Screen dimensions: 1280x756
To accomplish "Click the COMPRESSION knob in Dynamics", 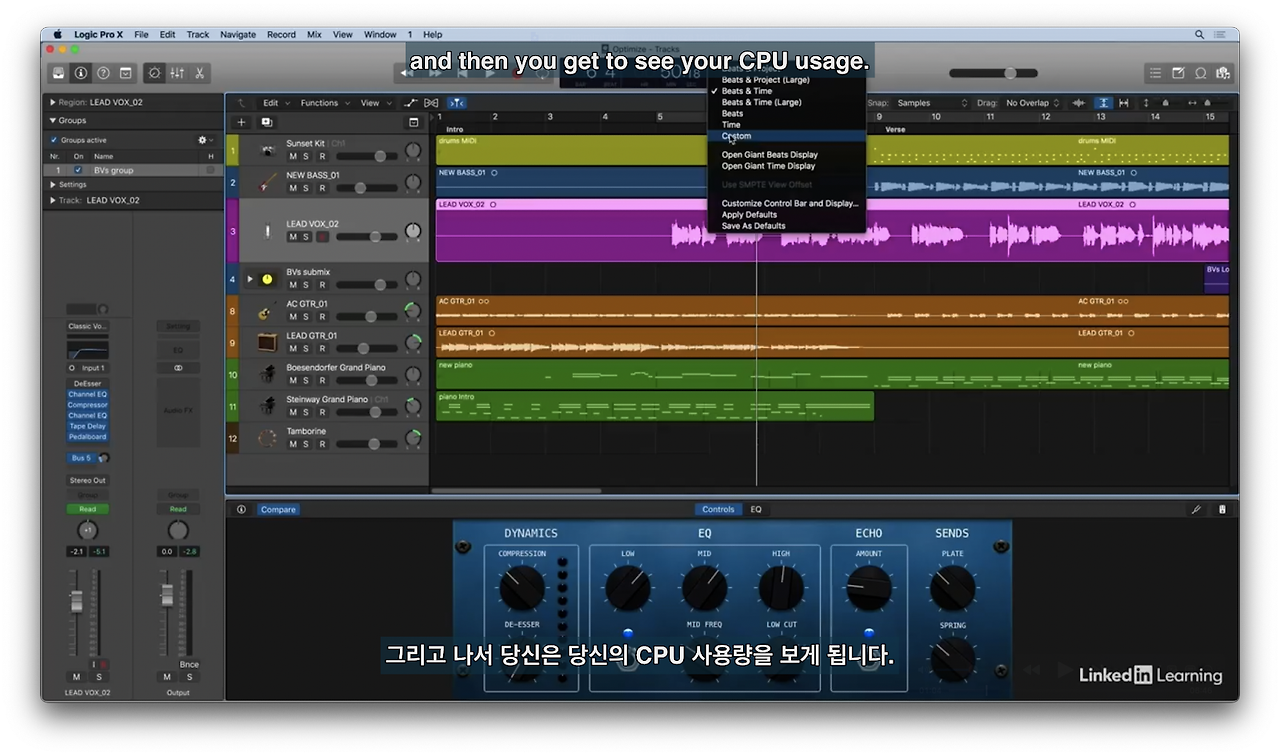I will click(522, 588).
